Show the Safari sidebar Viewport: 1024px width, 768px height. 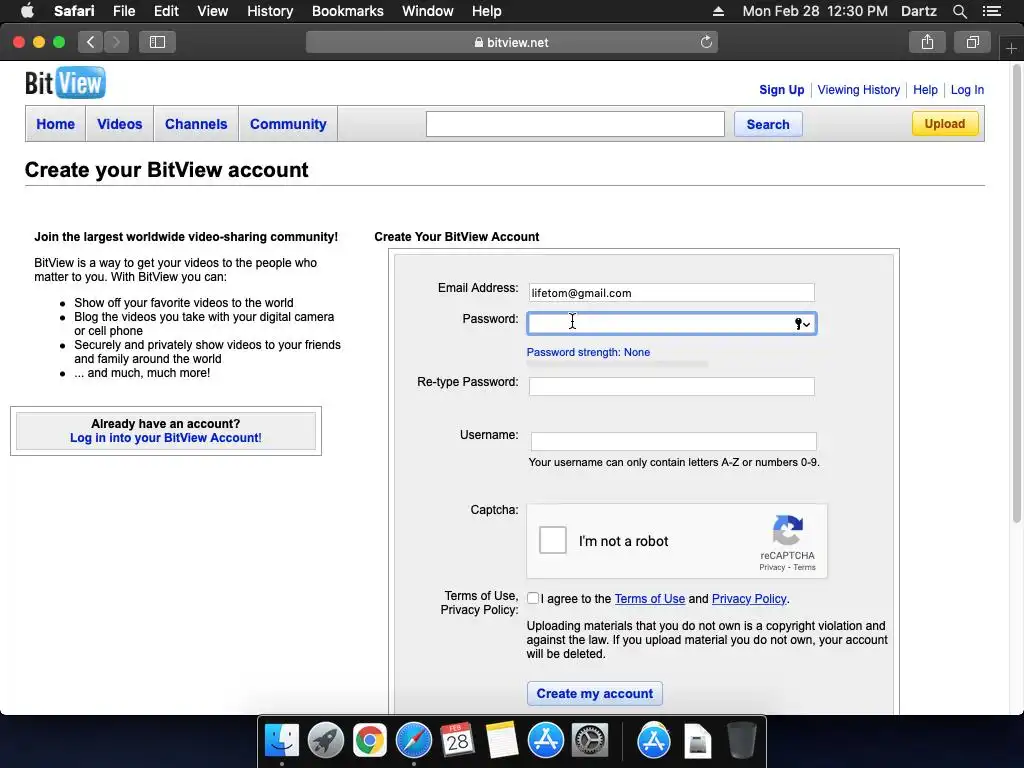(157, 42)
